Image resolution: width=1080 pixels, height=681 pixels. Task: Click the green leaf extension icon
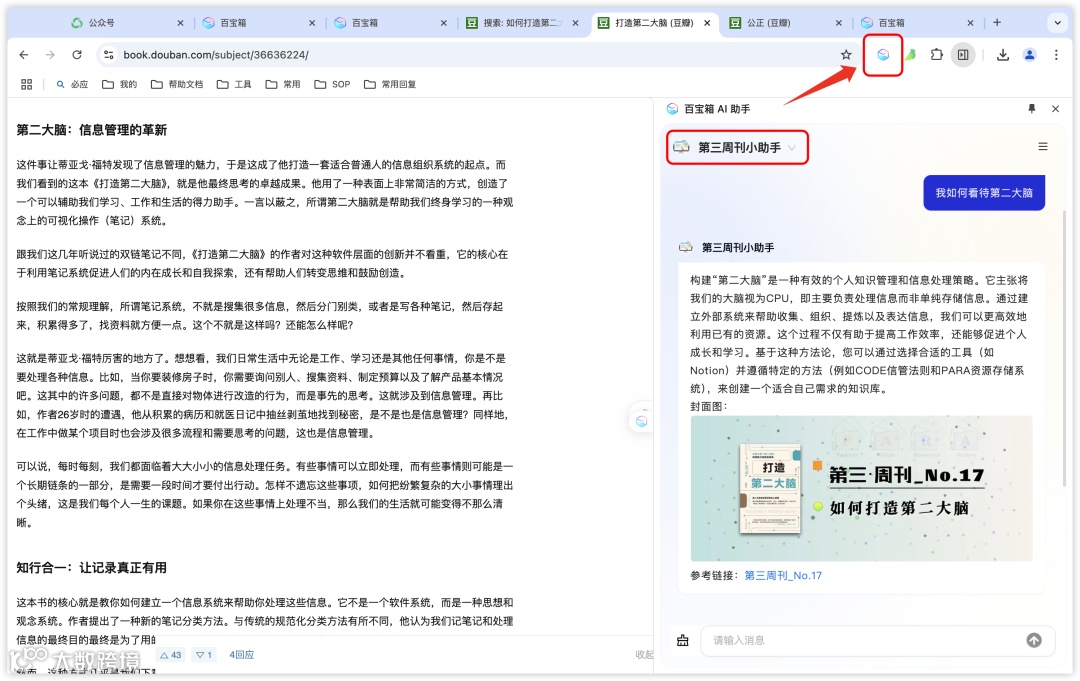(x=911, y=54)
